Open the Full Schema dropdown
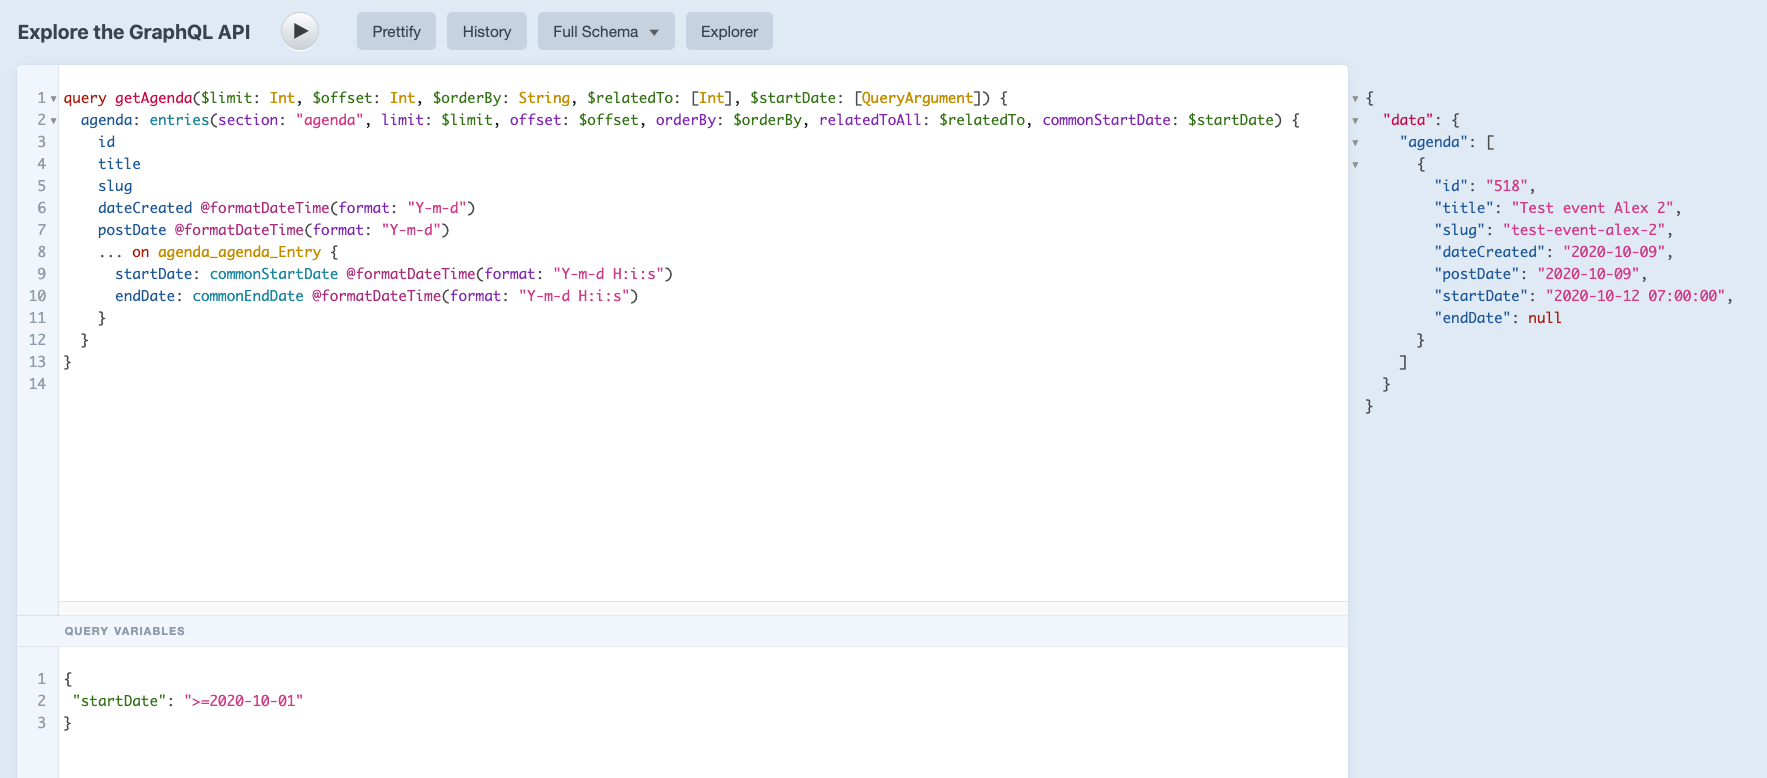Viewport: 1767px width, 778px height. tap(606, 31)
